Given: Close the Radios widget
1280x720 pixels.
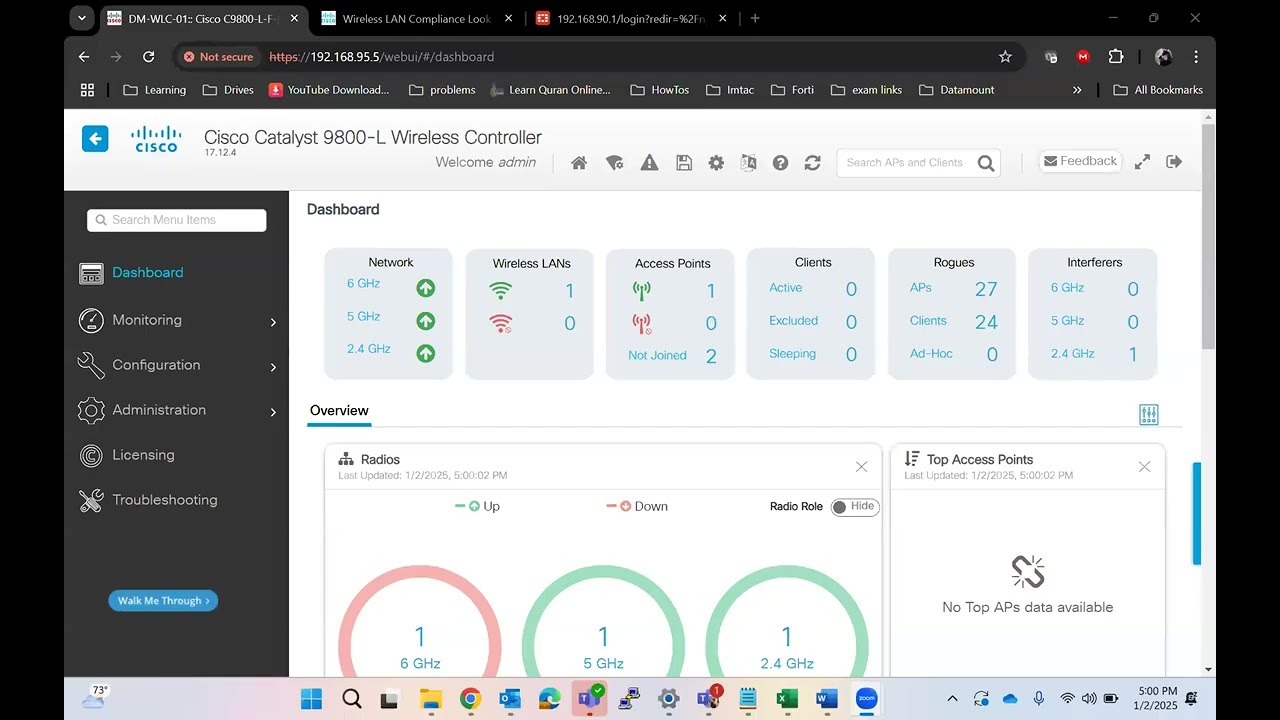Looking at the screenshot, I should coord(861,467).
